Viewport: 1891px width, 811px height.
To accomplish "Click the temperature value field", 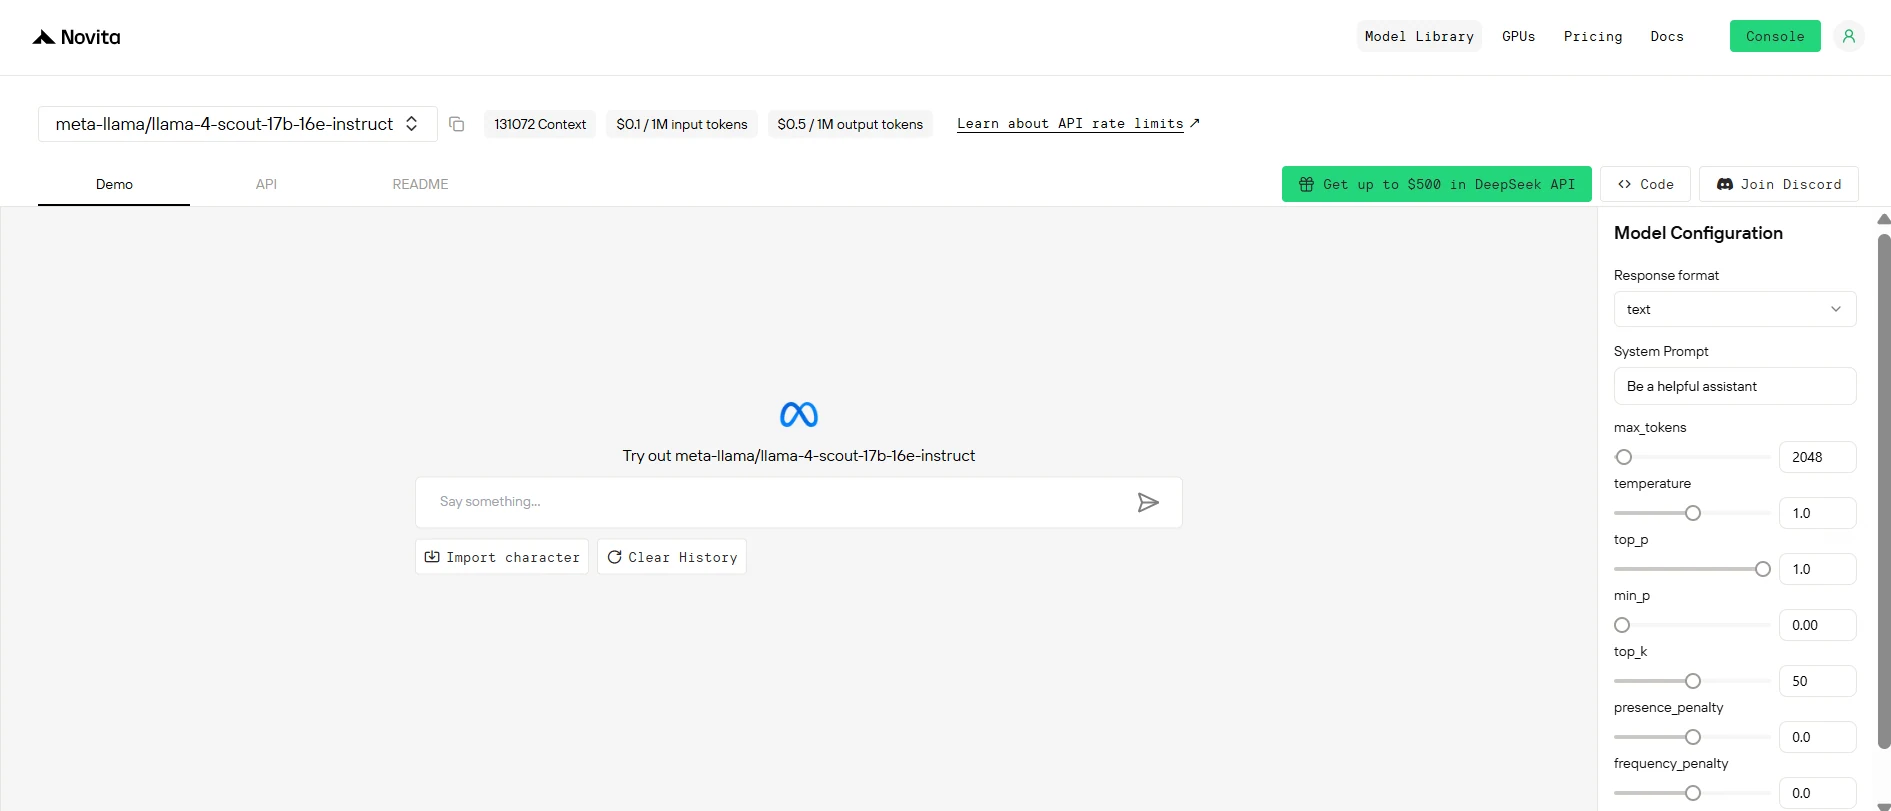I will [x=1817, y=513].
